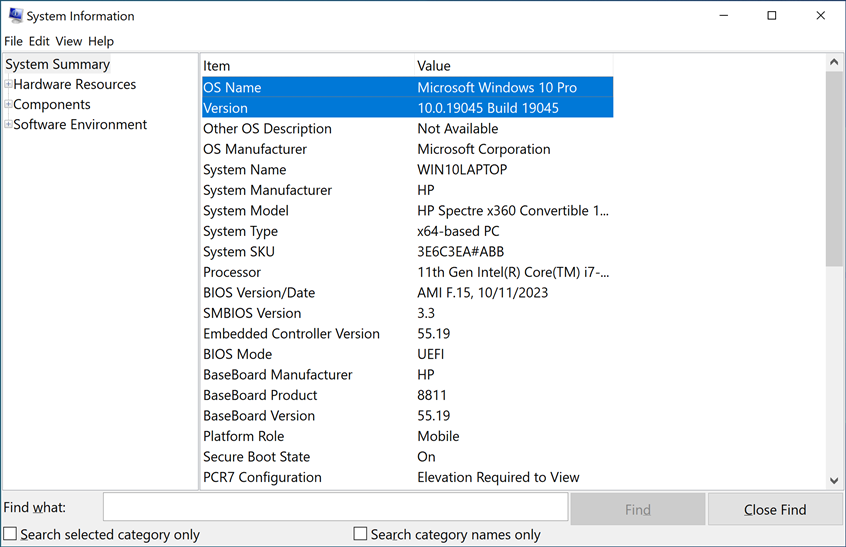Image resolution: width=846 pixels, height=547 pixels.
Task: Click the value 10.0.19045 Build 19045
Action: point(488,108)
